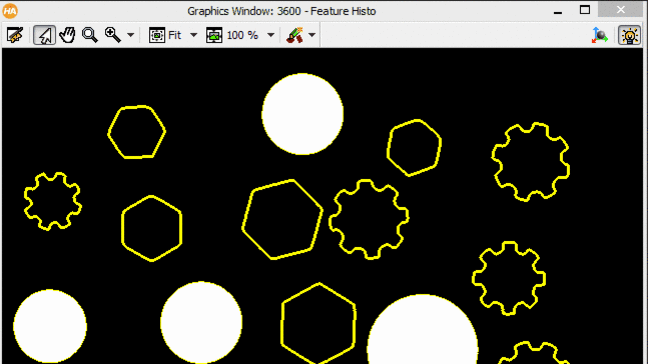Maximize the Graphics Window

585,10
